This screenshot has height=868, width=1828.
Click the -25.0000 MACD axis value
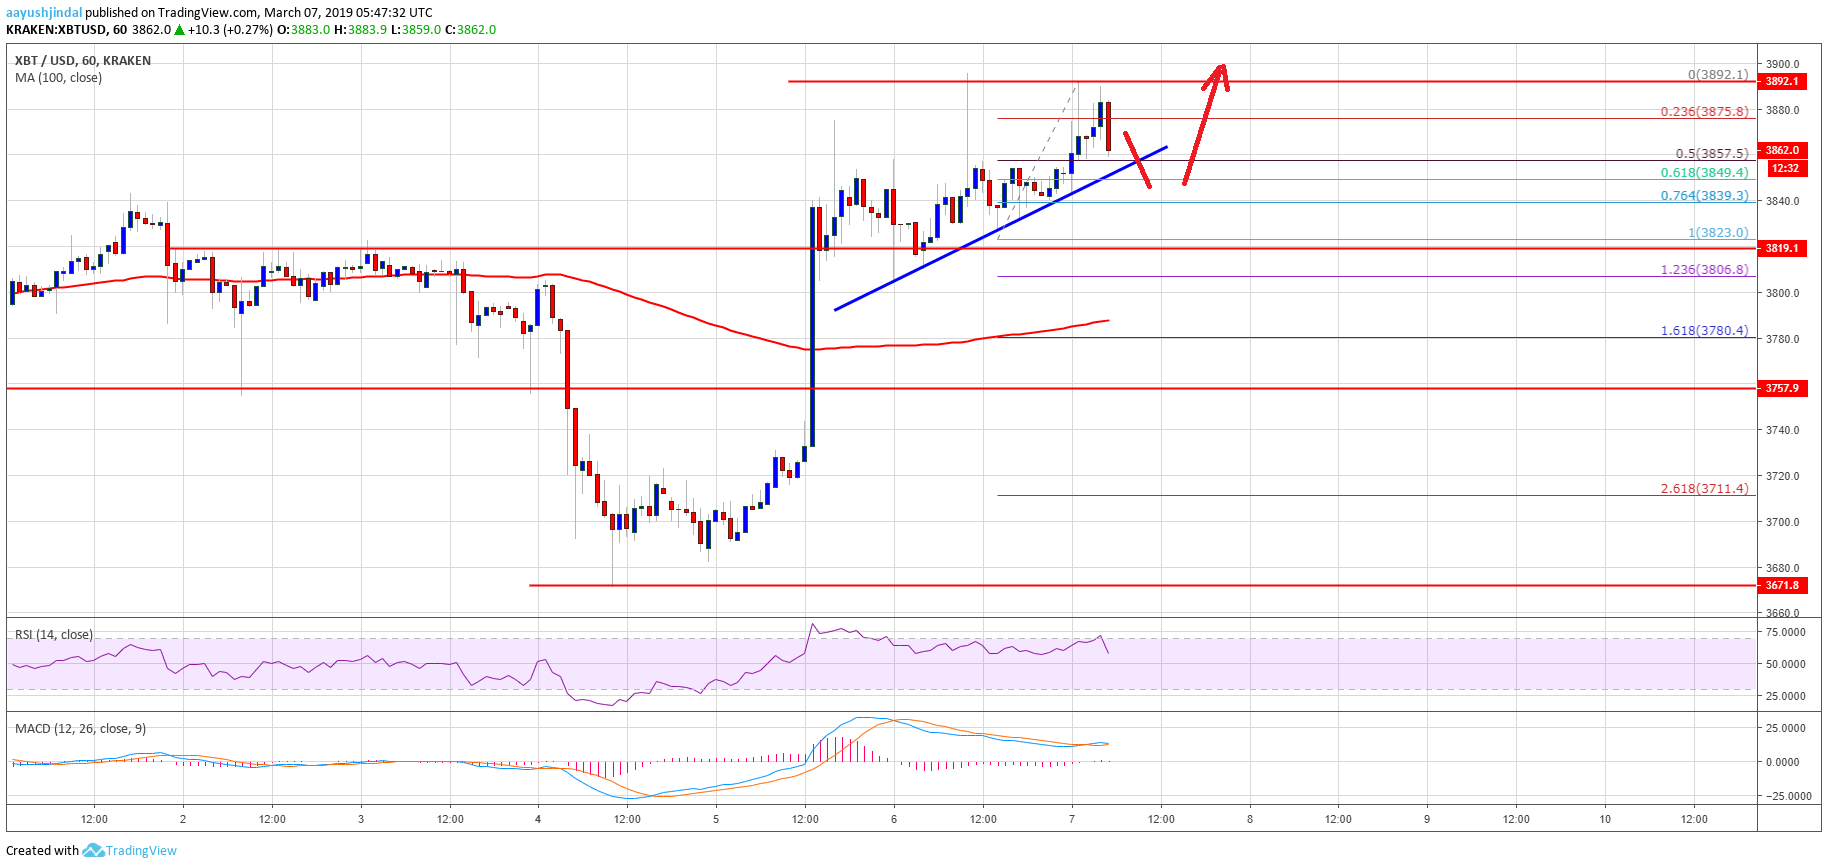coord(1788,796)
